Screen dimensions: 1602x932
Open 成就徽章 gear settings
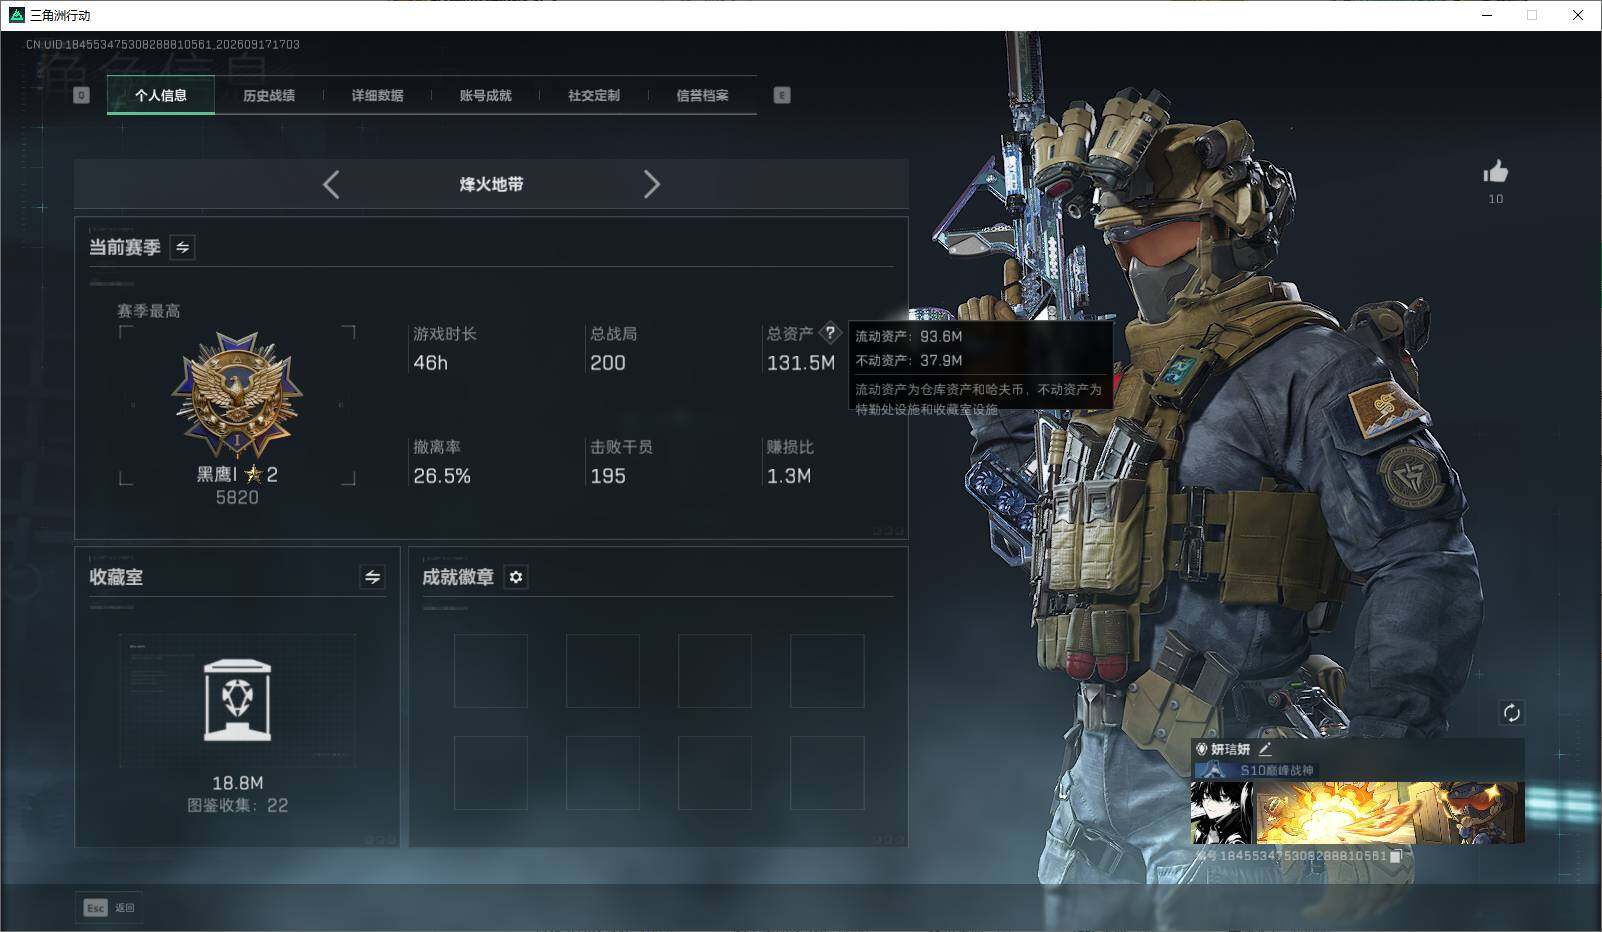[x=516, y=577]
